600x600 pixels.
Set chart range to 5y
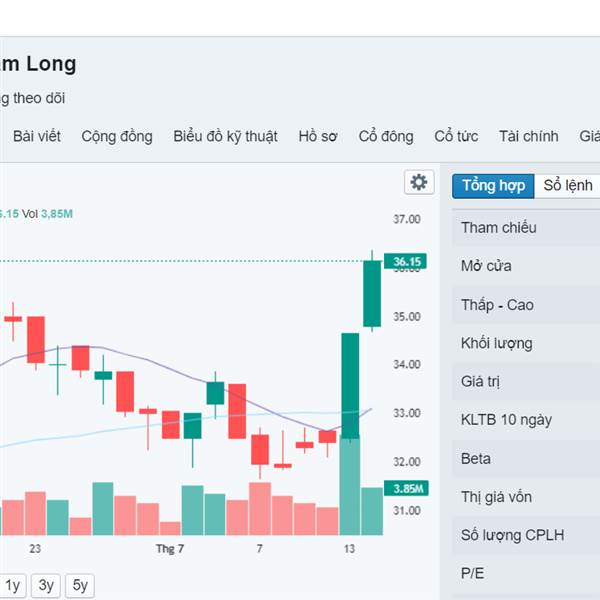(x=80, y=586)
